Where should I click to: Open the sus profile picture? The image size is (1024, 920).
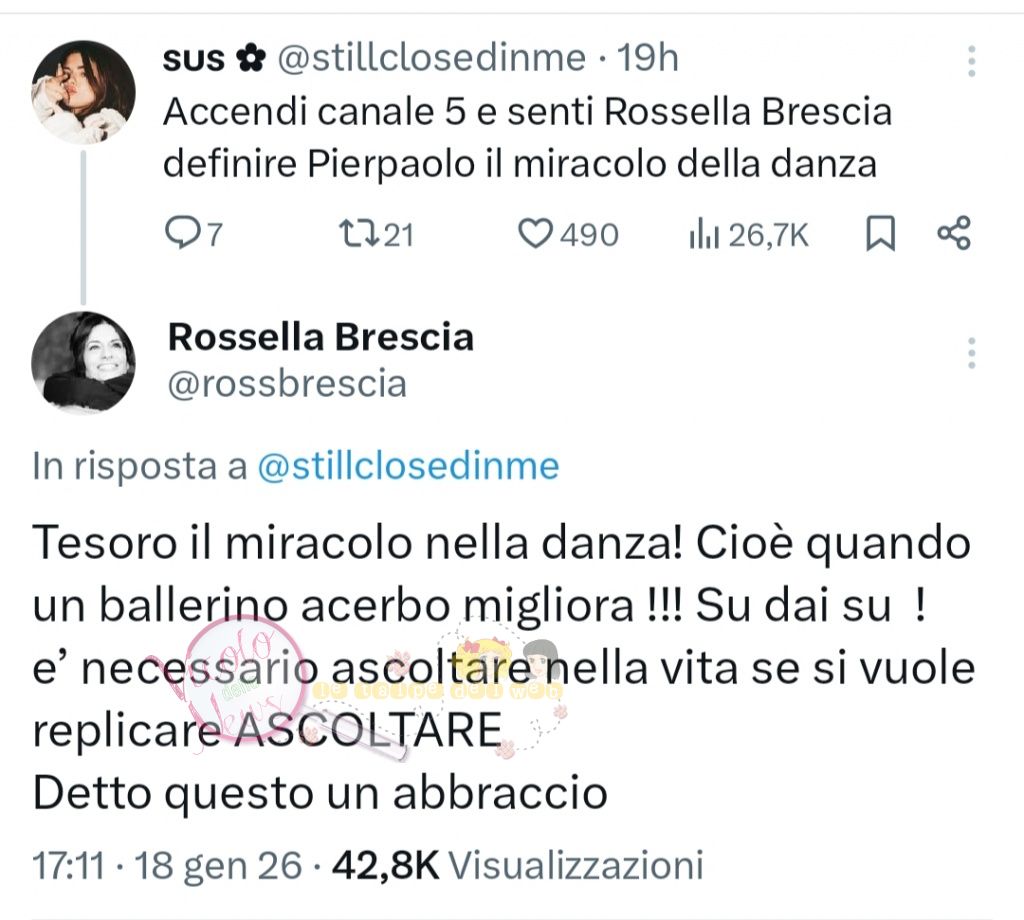click(83, 92)
